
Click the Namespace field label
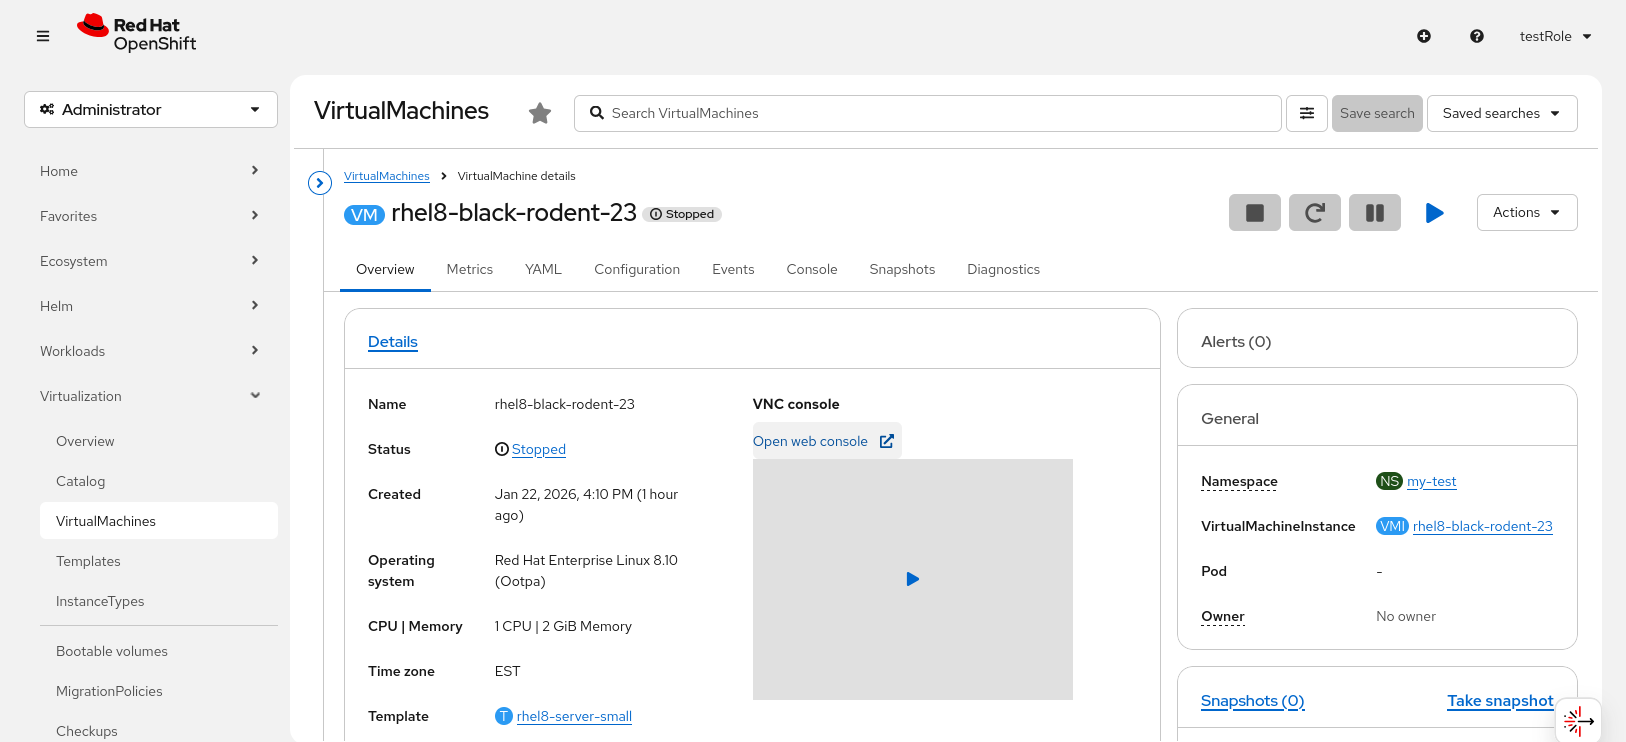click(x=1239, y=481)
